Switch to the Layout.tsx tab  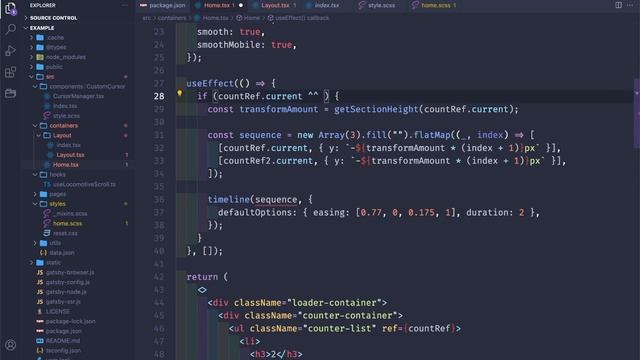(275, 5)
